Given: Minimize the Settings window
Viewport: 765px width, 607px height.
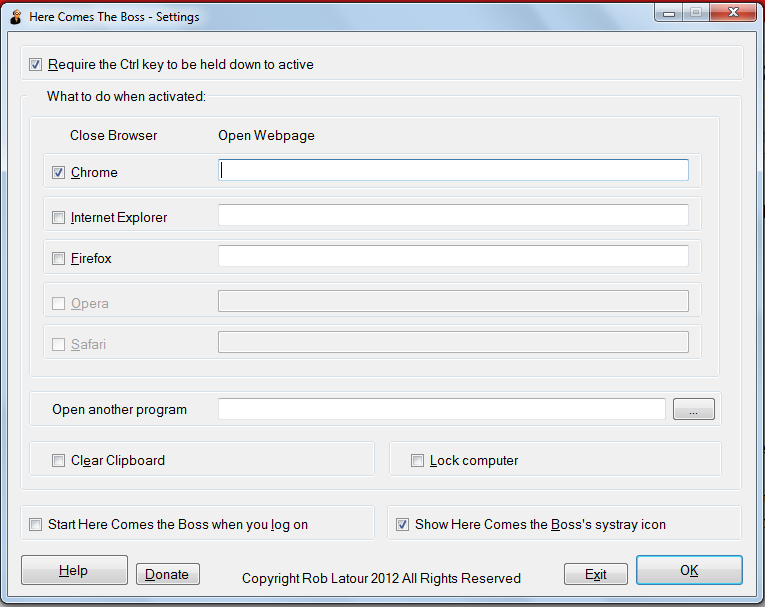Looking at the screenshot, I should [668, 13].
